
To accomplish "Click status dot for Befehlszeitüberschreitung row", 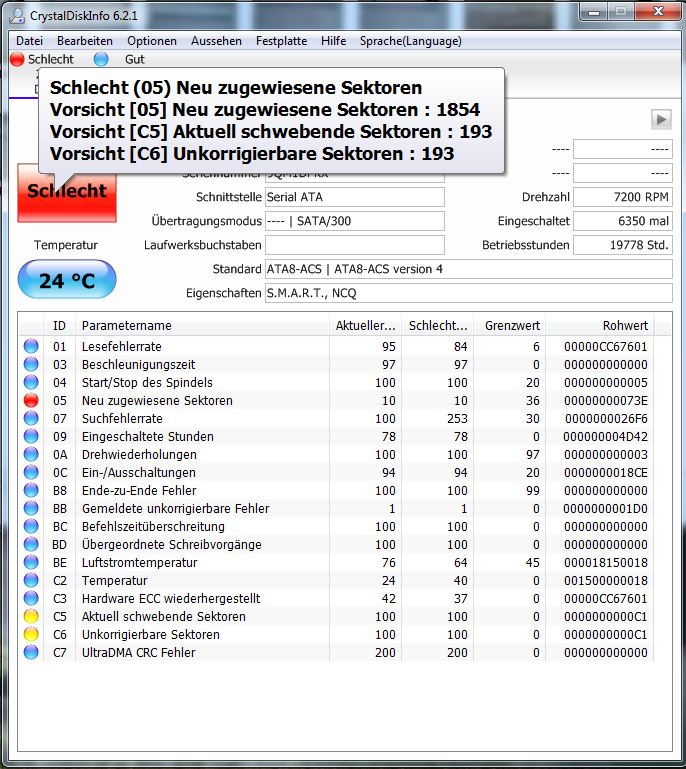I will click(31, 526).
